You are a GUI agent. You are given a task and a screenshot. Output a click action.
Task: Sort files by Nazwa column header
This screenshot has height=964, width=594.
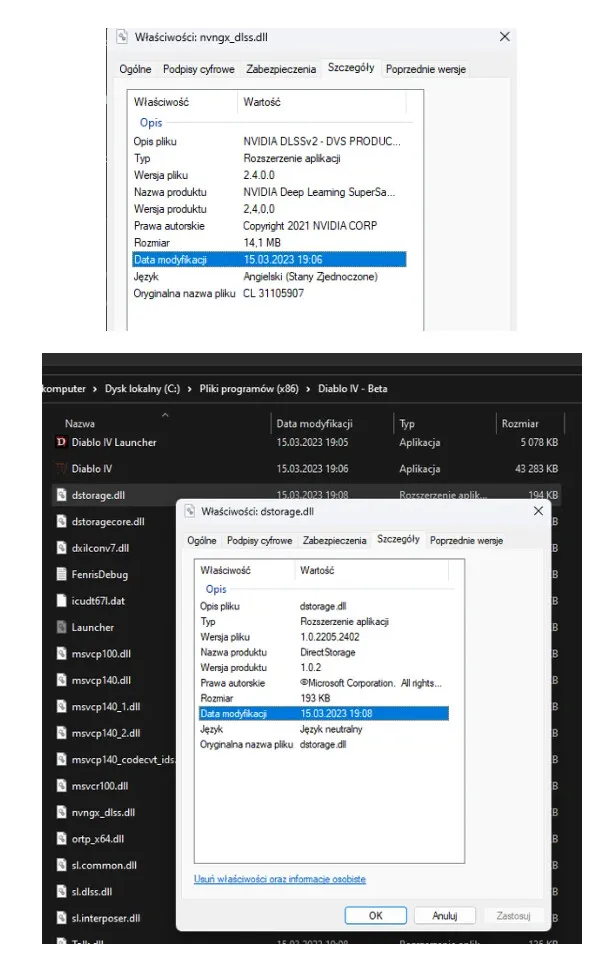coord(80,424)
